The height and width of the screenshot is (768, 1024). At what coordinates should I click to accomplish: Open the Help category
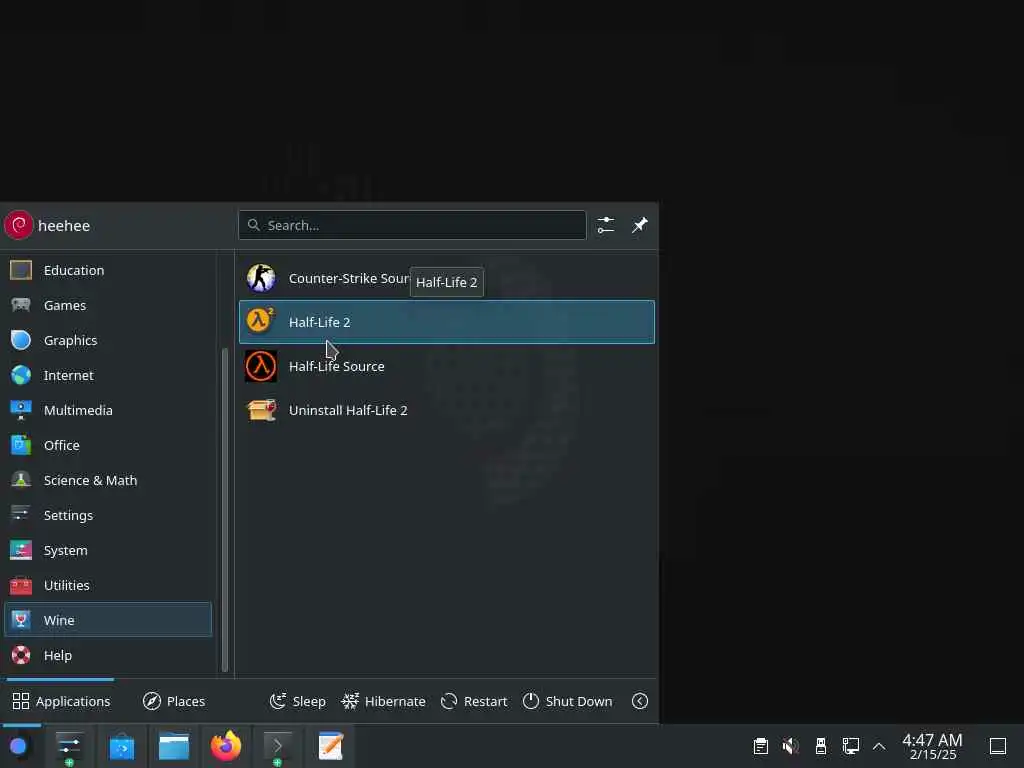pos(108,655)
